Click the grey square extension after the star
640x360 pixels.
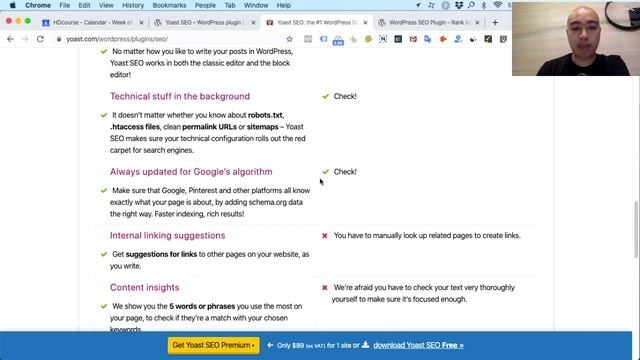308,39
